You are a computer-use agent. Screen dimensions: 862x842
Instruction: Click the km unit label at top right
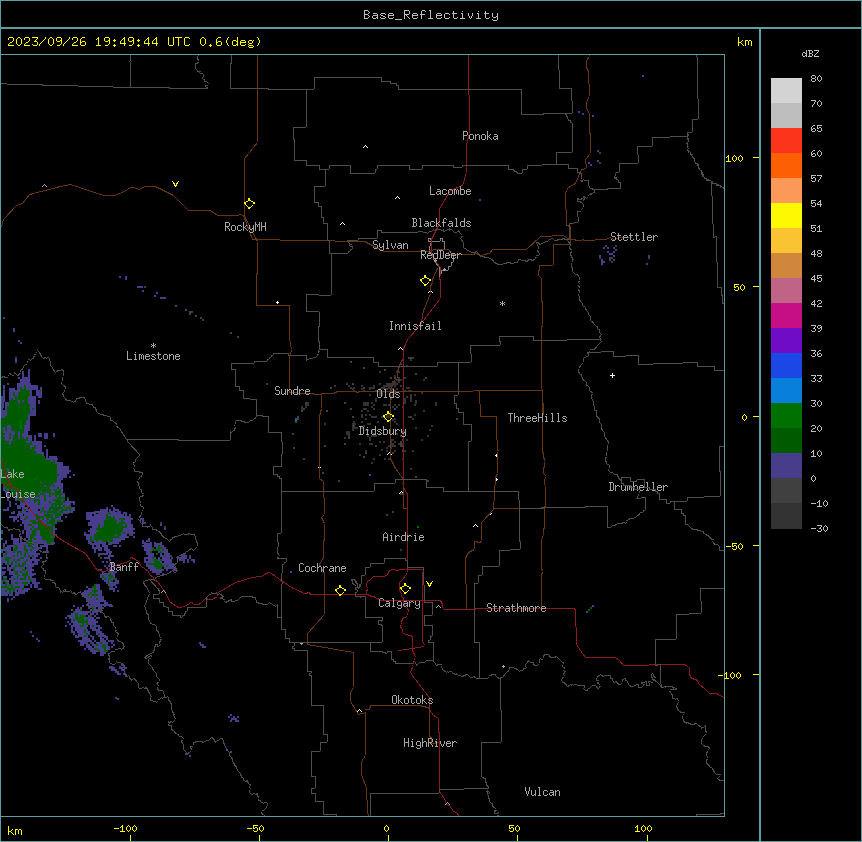click(x=744, y=42)
